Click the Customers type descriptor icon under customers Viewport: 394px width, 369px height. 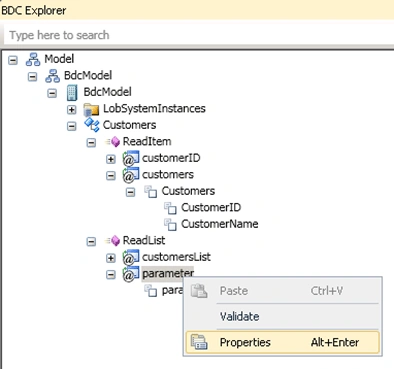click(151, 191)
